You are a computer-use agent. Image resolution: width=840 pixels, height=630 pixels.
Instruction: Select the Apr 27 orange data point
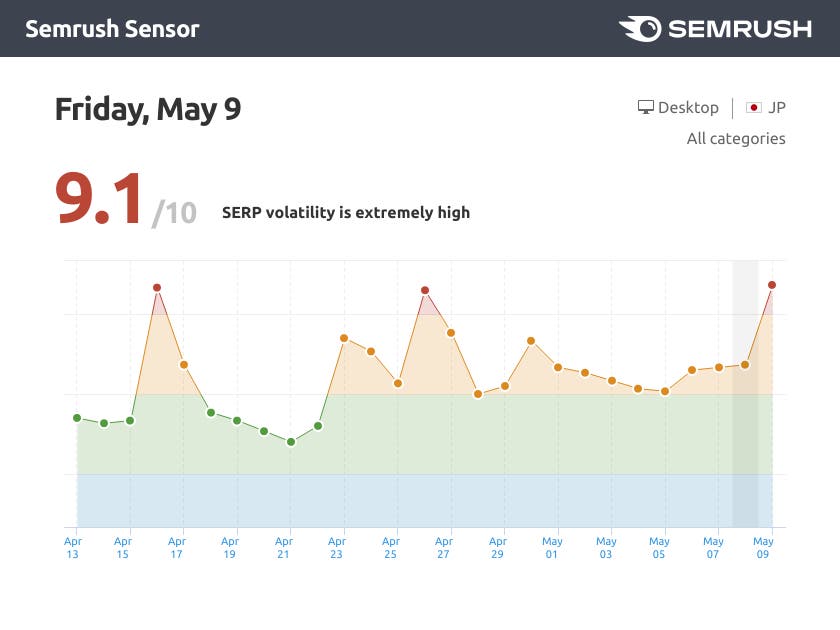(x=451, y=333)
